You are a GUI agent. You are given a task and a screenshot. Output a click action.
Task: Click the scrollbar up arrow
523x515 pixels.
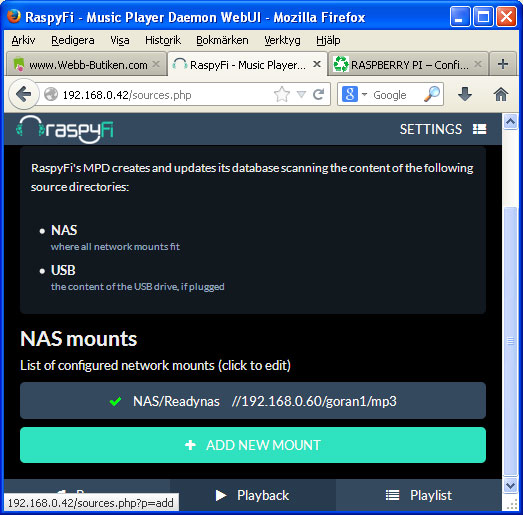point(510,122)
